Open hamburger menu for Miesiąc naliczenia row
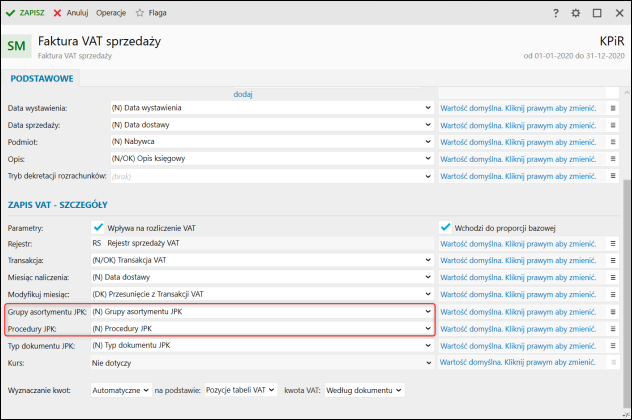Viewport: 632px width, 420px height. pyautogui.click(x=614, y=277)
